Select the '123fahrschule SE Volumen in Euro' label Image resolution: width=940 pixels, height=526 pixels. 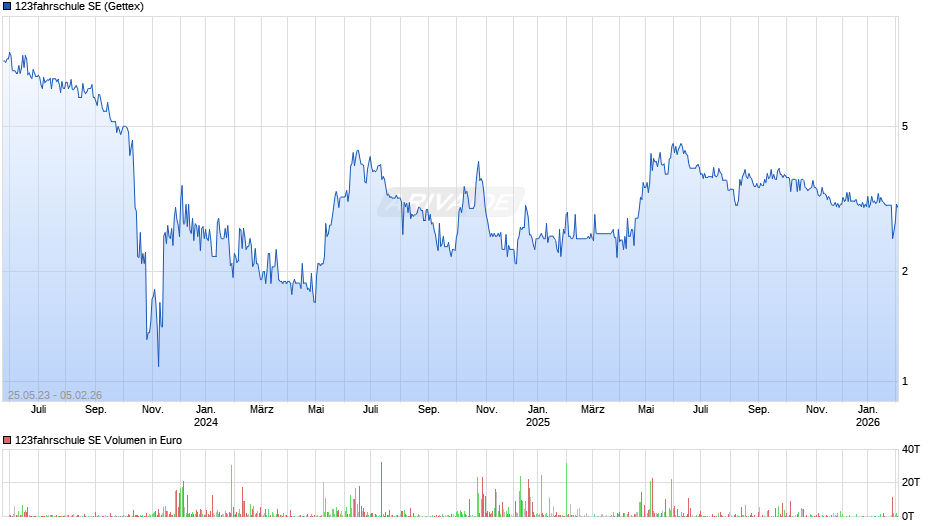click(x=98, y=440)
